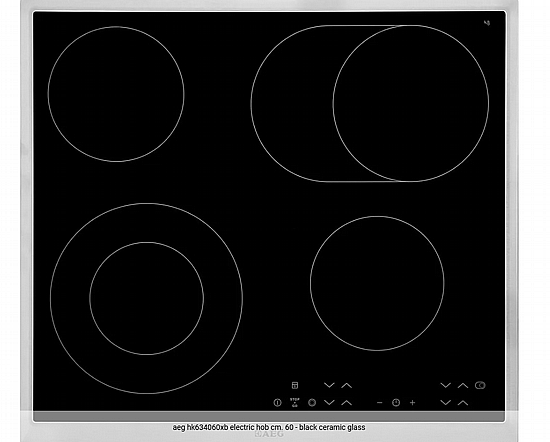
Task: Raise heat with rear-left zone up chevron
Action: [346, 385]
